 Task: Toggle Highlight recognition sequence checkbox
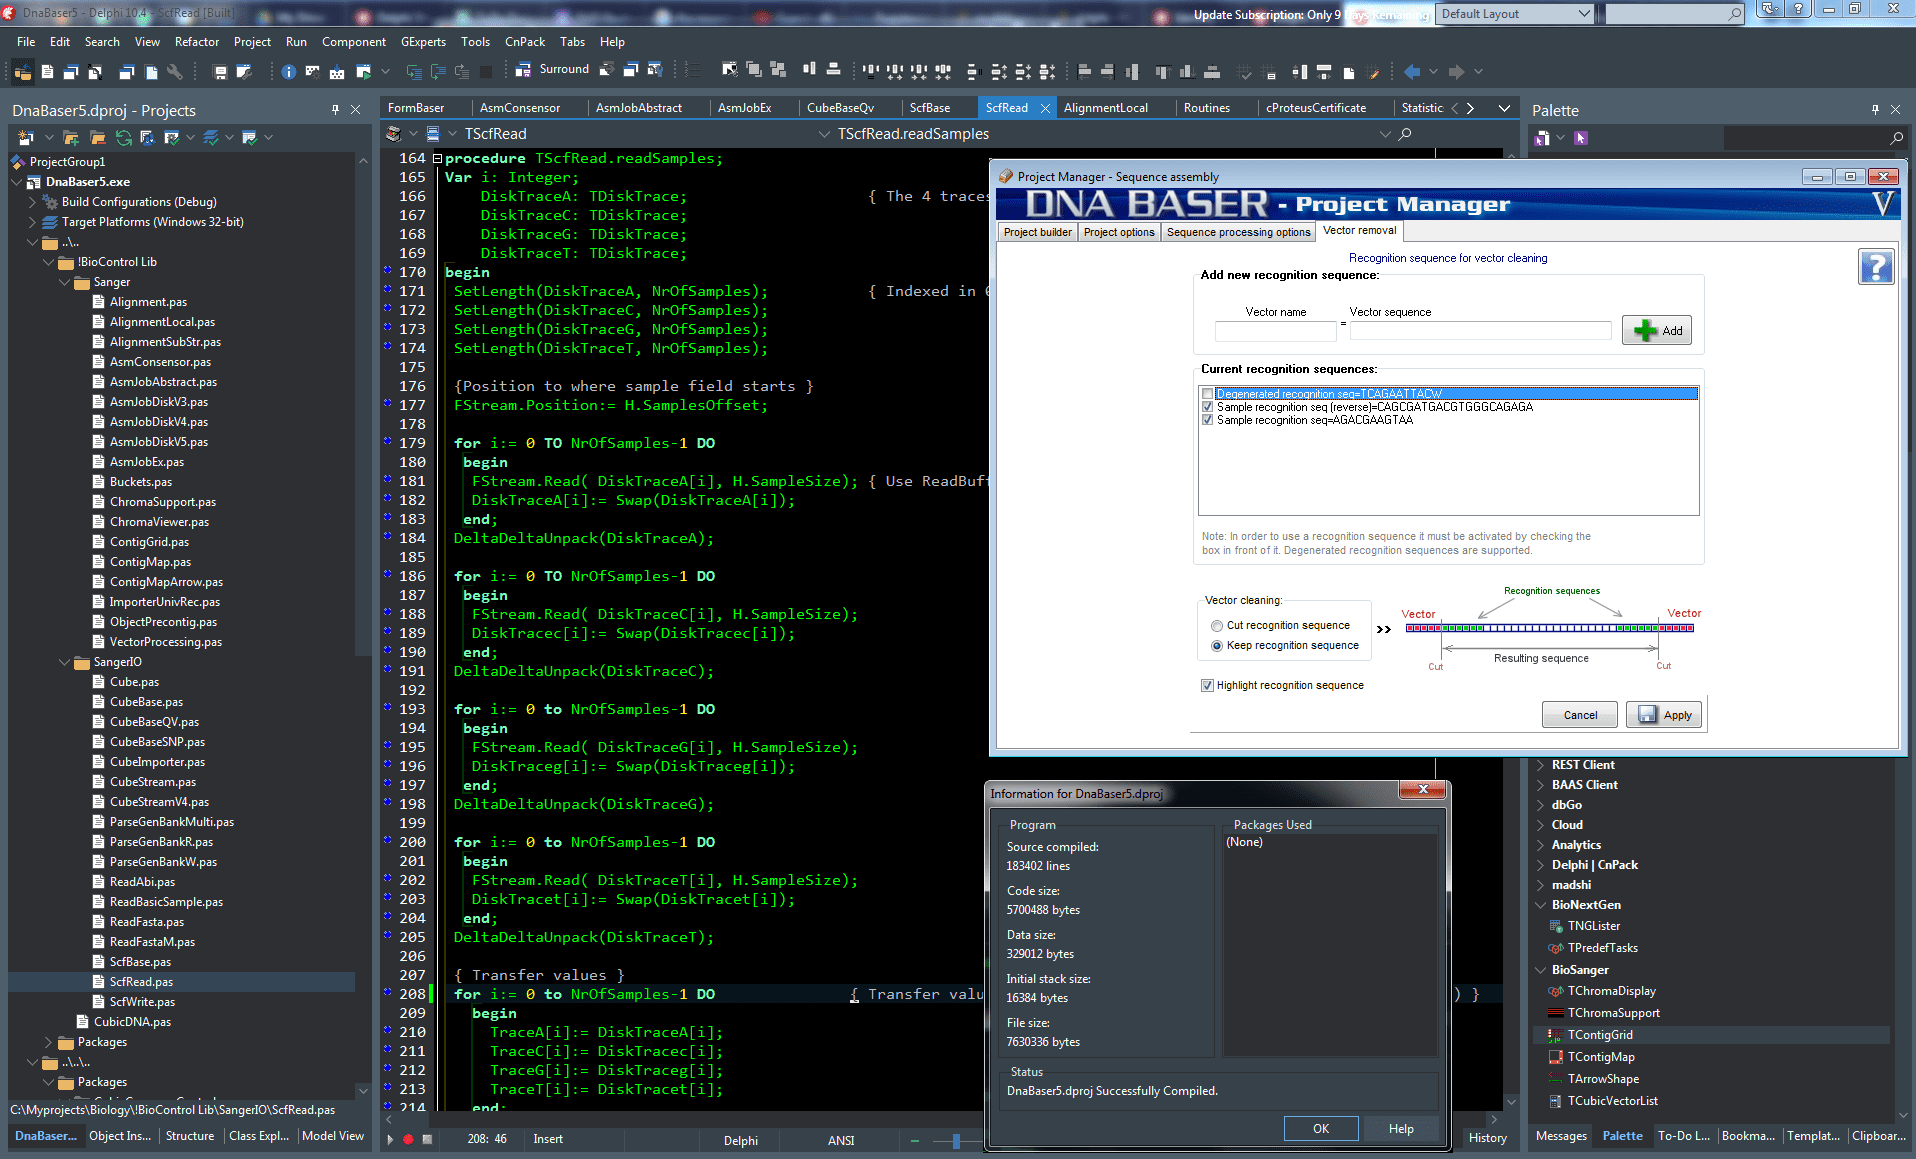click(x=1207, y=686)
